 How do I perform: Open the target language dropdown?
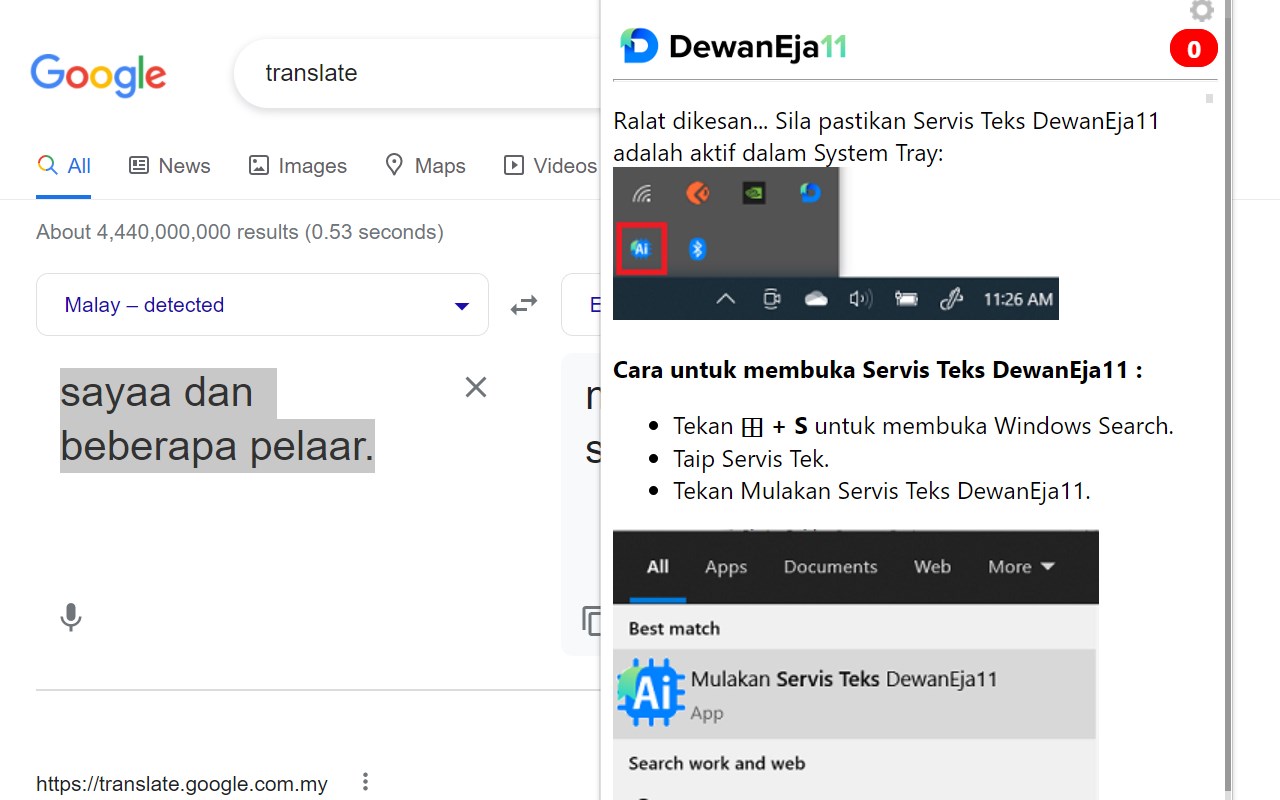(581, 305)
